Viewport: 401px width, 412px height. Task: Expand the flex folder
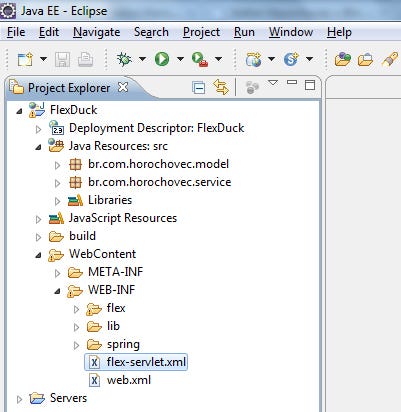point(77,309)
